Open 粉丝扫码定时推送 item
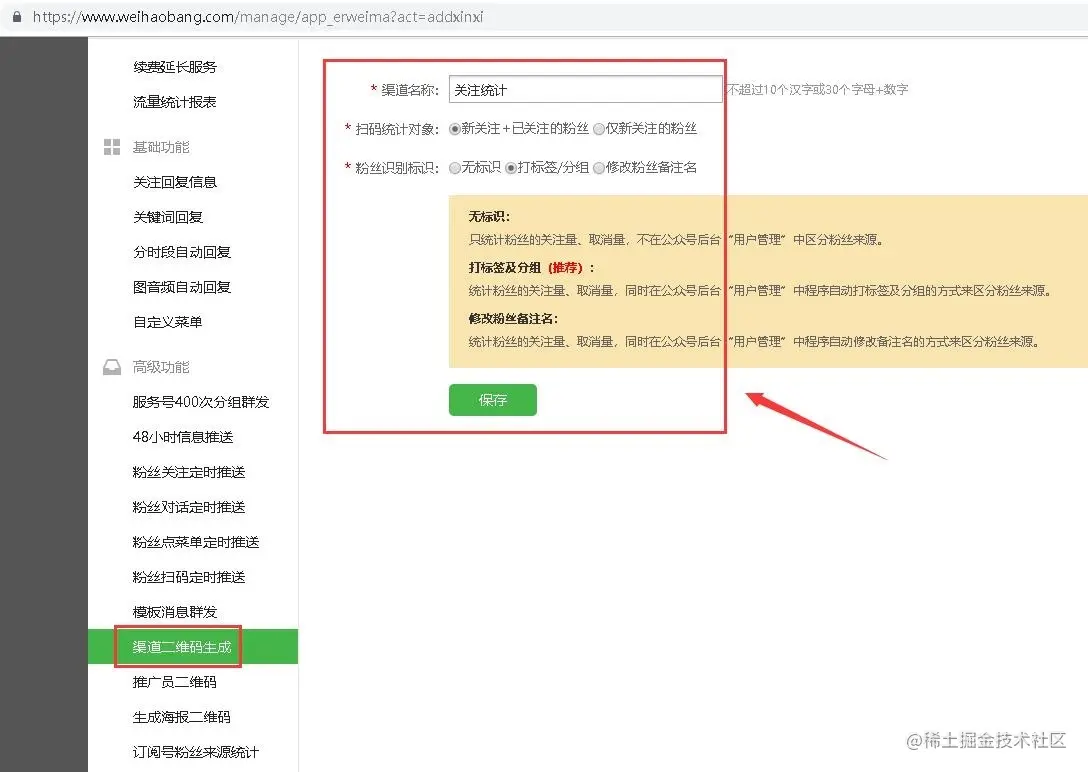The image size is (1088, 772). 189,577
